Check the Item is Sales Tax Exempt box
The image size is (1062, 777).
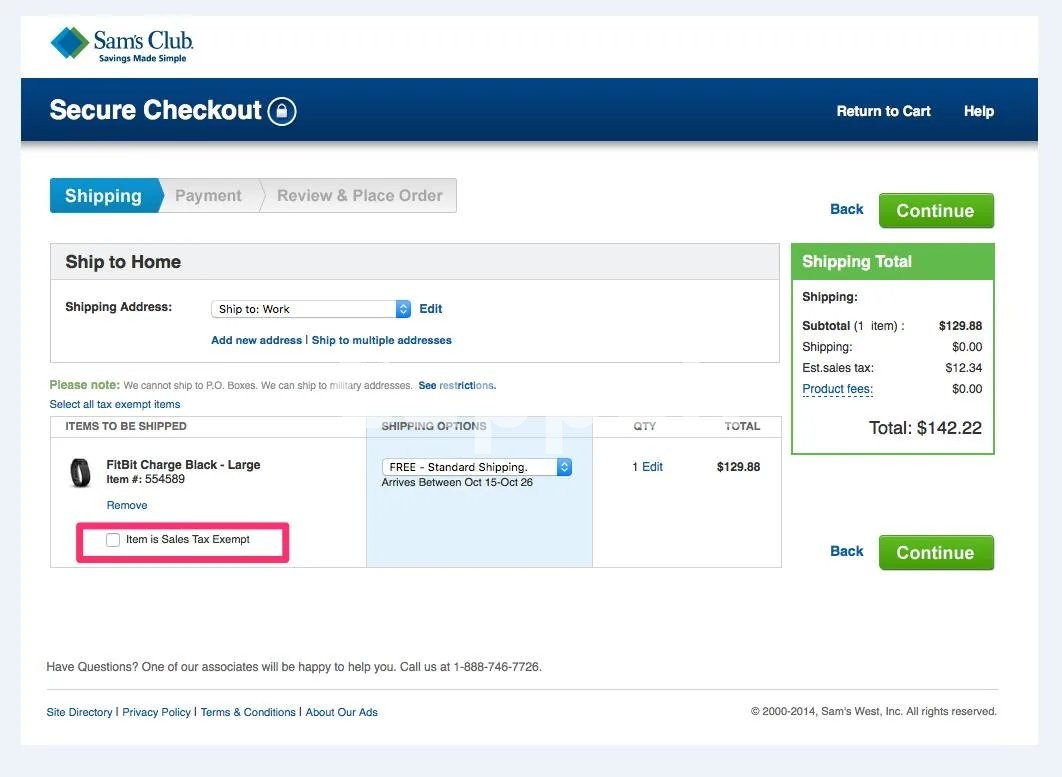pos(113,540)
